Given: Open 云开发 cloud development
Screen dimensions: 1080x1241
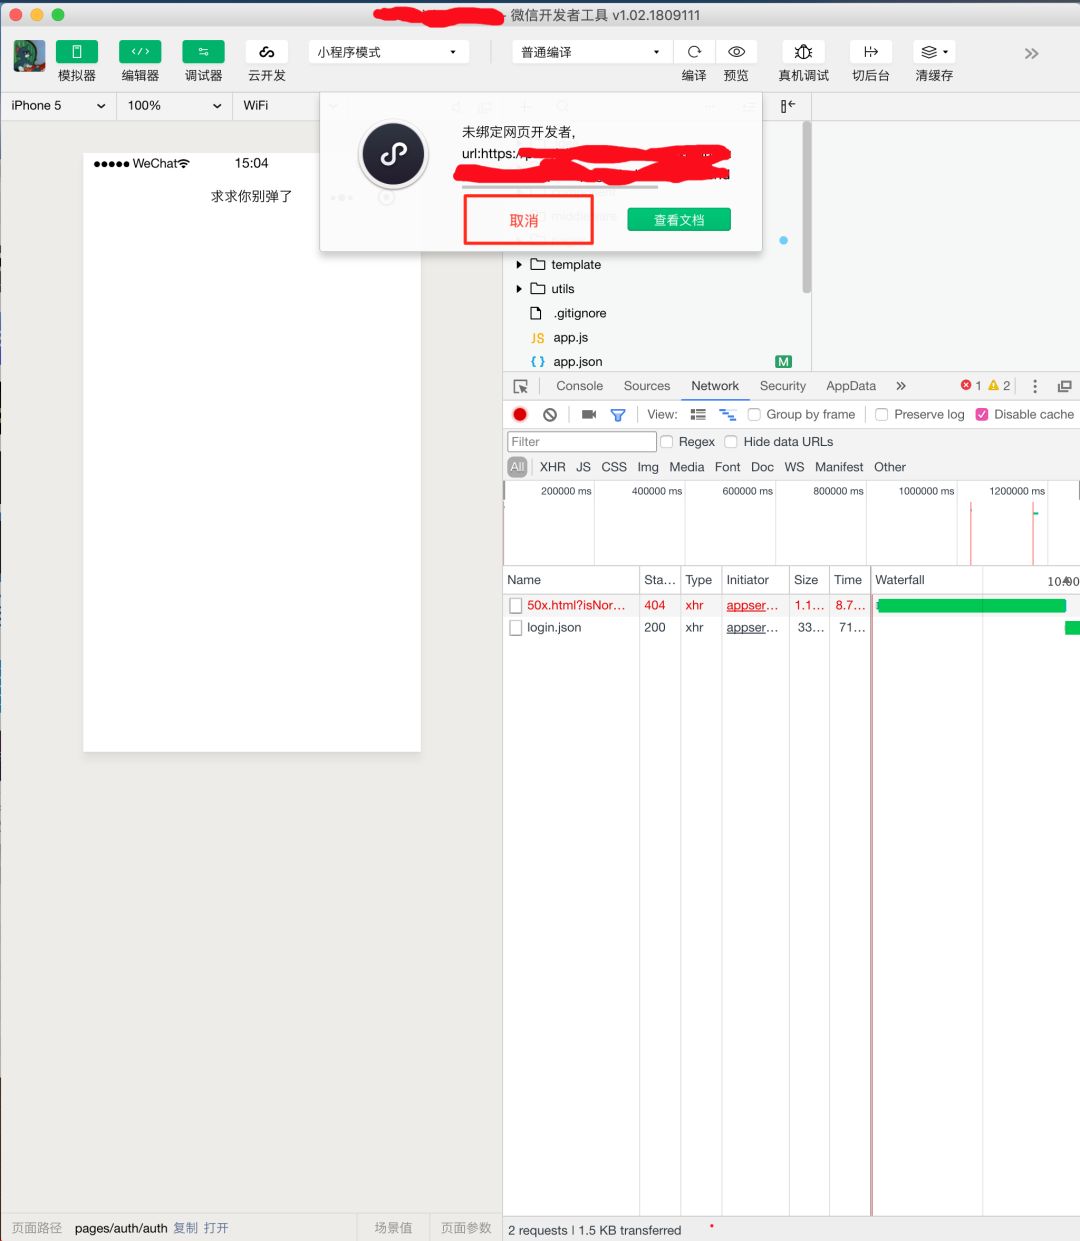Looking at the screenshot, I should tap(267, 52).
